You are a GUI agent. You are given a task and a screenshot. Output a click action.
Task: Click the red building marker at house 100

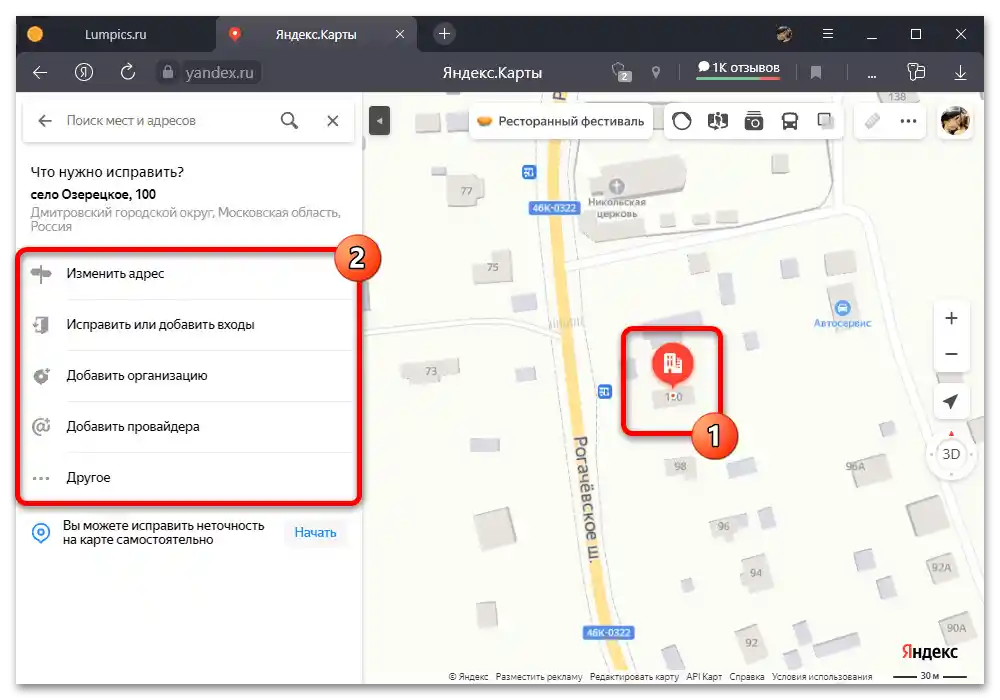[672, 364]
